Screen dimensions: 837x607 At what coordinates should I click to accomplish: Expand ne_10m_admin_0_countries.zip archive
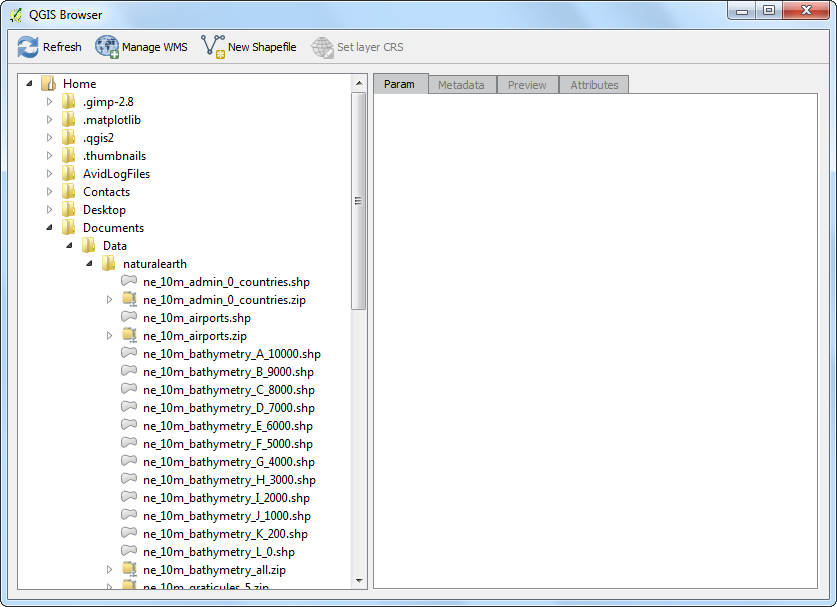pyautogui.click(x=109, y=299)
